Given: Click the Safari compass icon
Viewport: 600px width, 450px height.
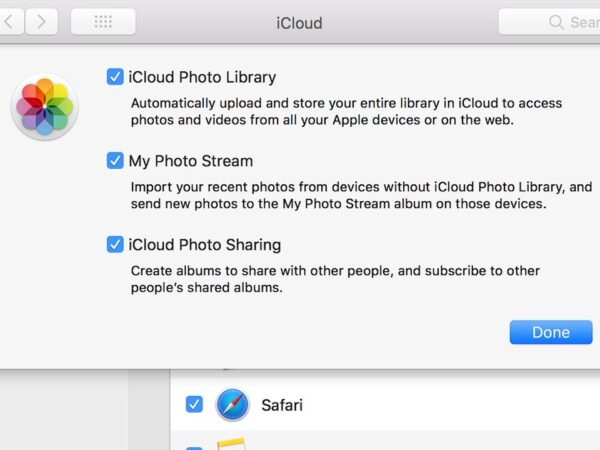Looking at the screenshot, I should click(233, 404).
